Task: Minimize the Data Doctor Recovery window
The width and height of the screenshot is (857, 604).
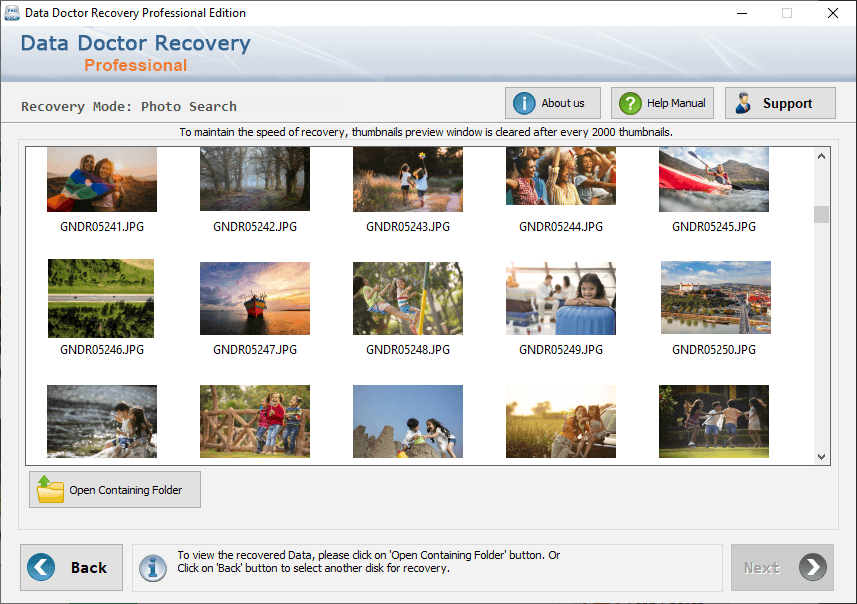Action: pyautogui.click(x=742, y=13)
